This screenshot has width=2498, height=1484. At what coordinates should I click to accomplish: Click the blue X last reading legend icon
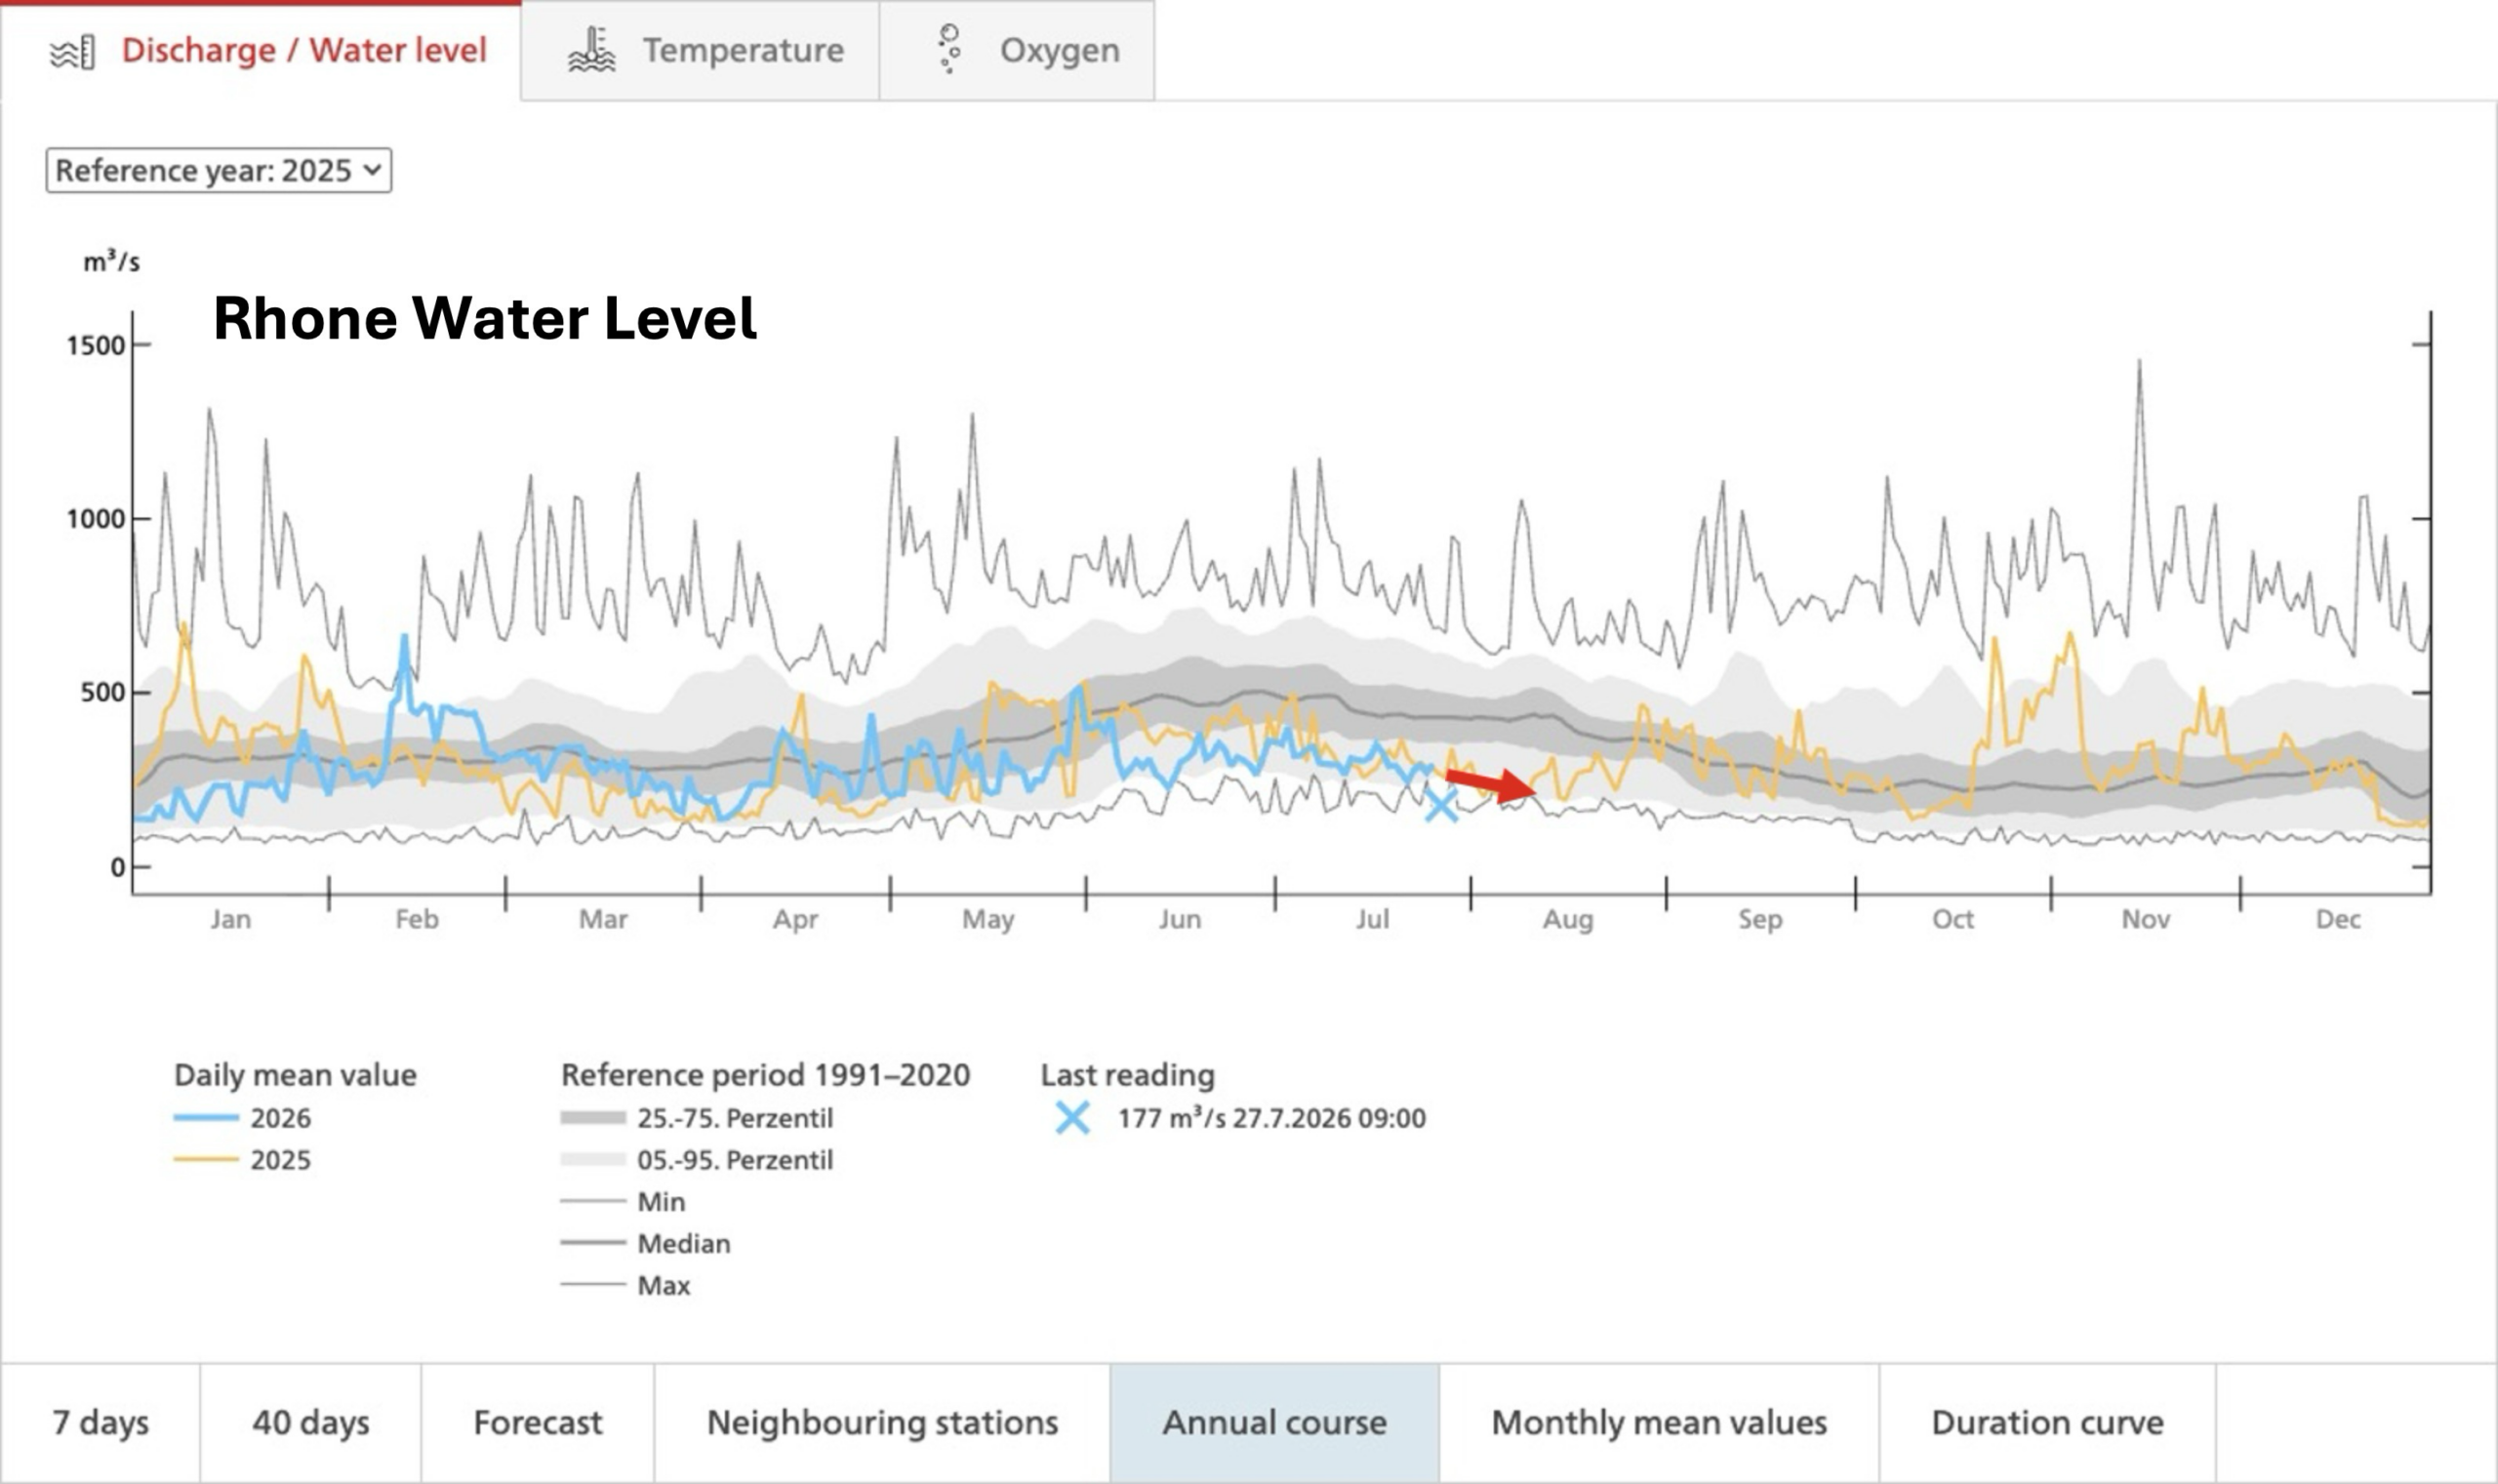coord(1073,1118)
